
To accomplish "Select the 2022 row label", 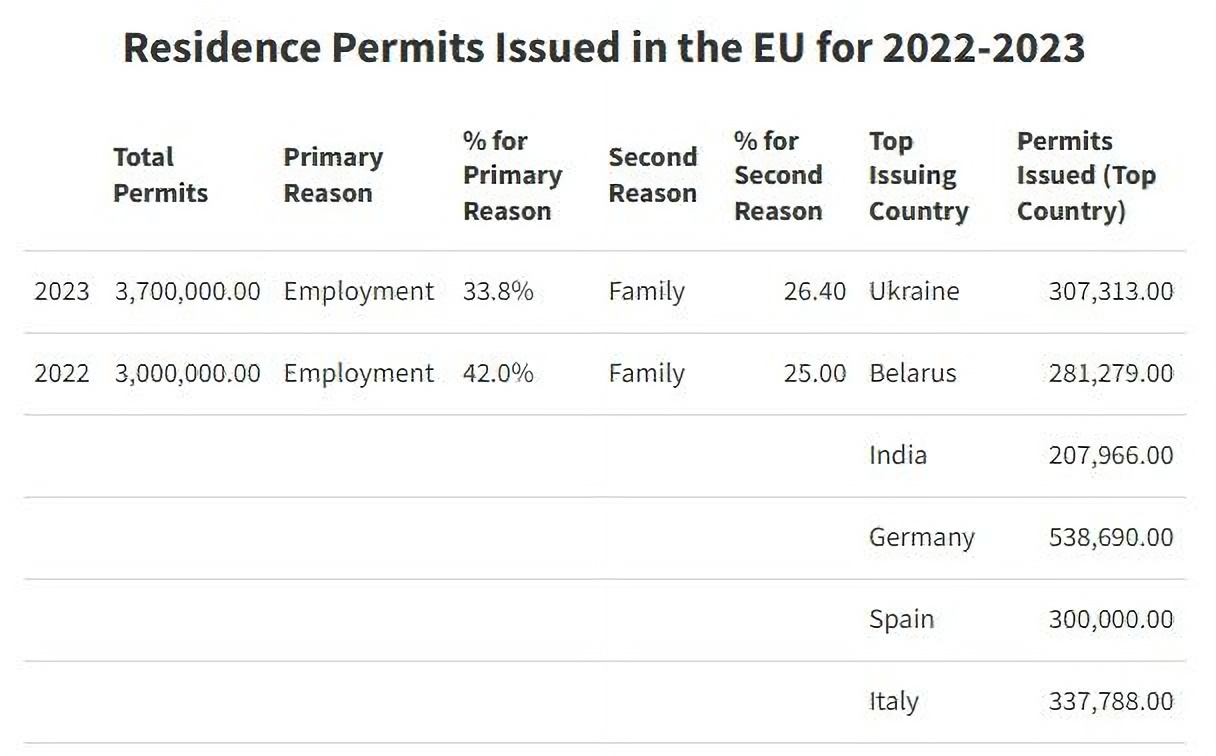I will tap(62, 374).
